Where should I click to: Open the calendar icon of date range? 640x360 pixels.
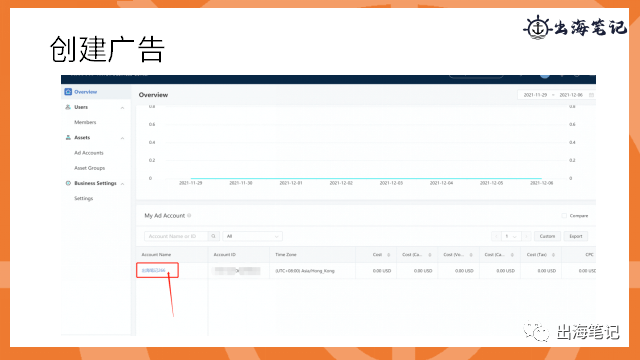click(591, 95)
